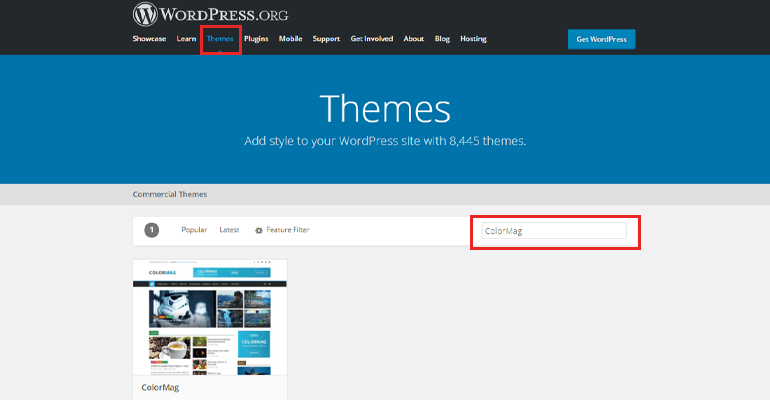Switch to the Popular themes tab
Viewport: 770px width, 400px height.
194,230
